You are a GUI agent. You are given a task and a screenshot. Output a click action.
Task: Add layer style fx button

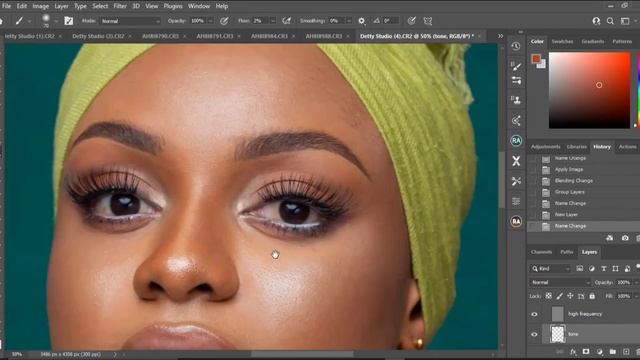[573, 352]
